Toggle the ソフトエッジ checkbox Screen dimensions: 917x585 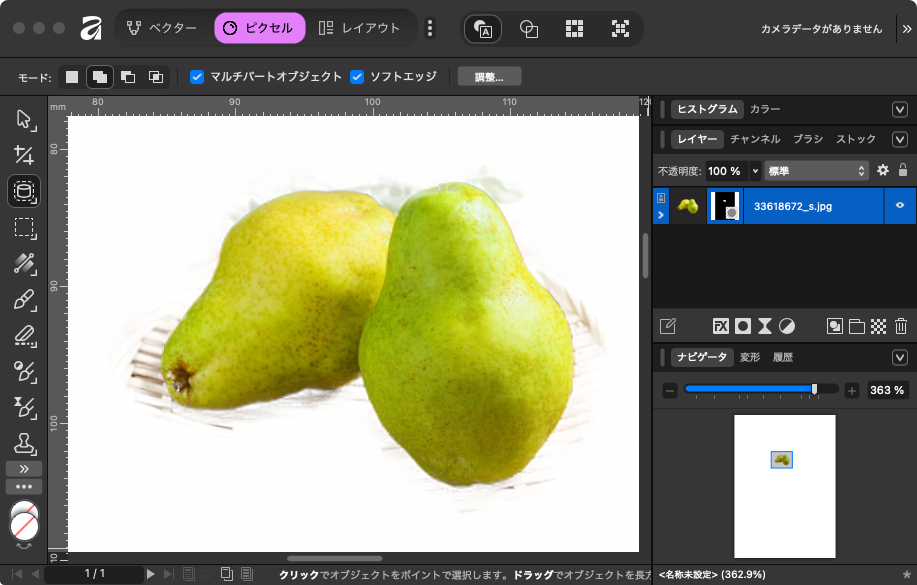click(x=357, y=77)
